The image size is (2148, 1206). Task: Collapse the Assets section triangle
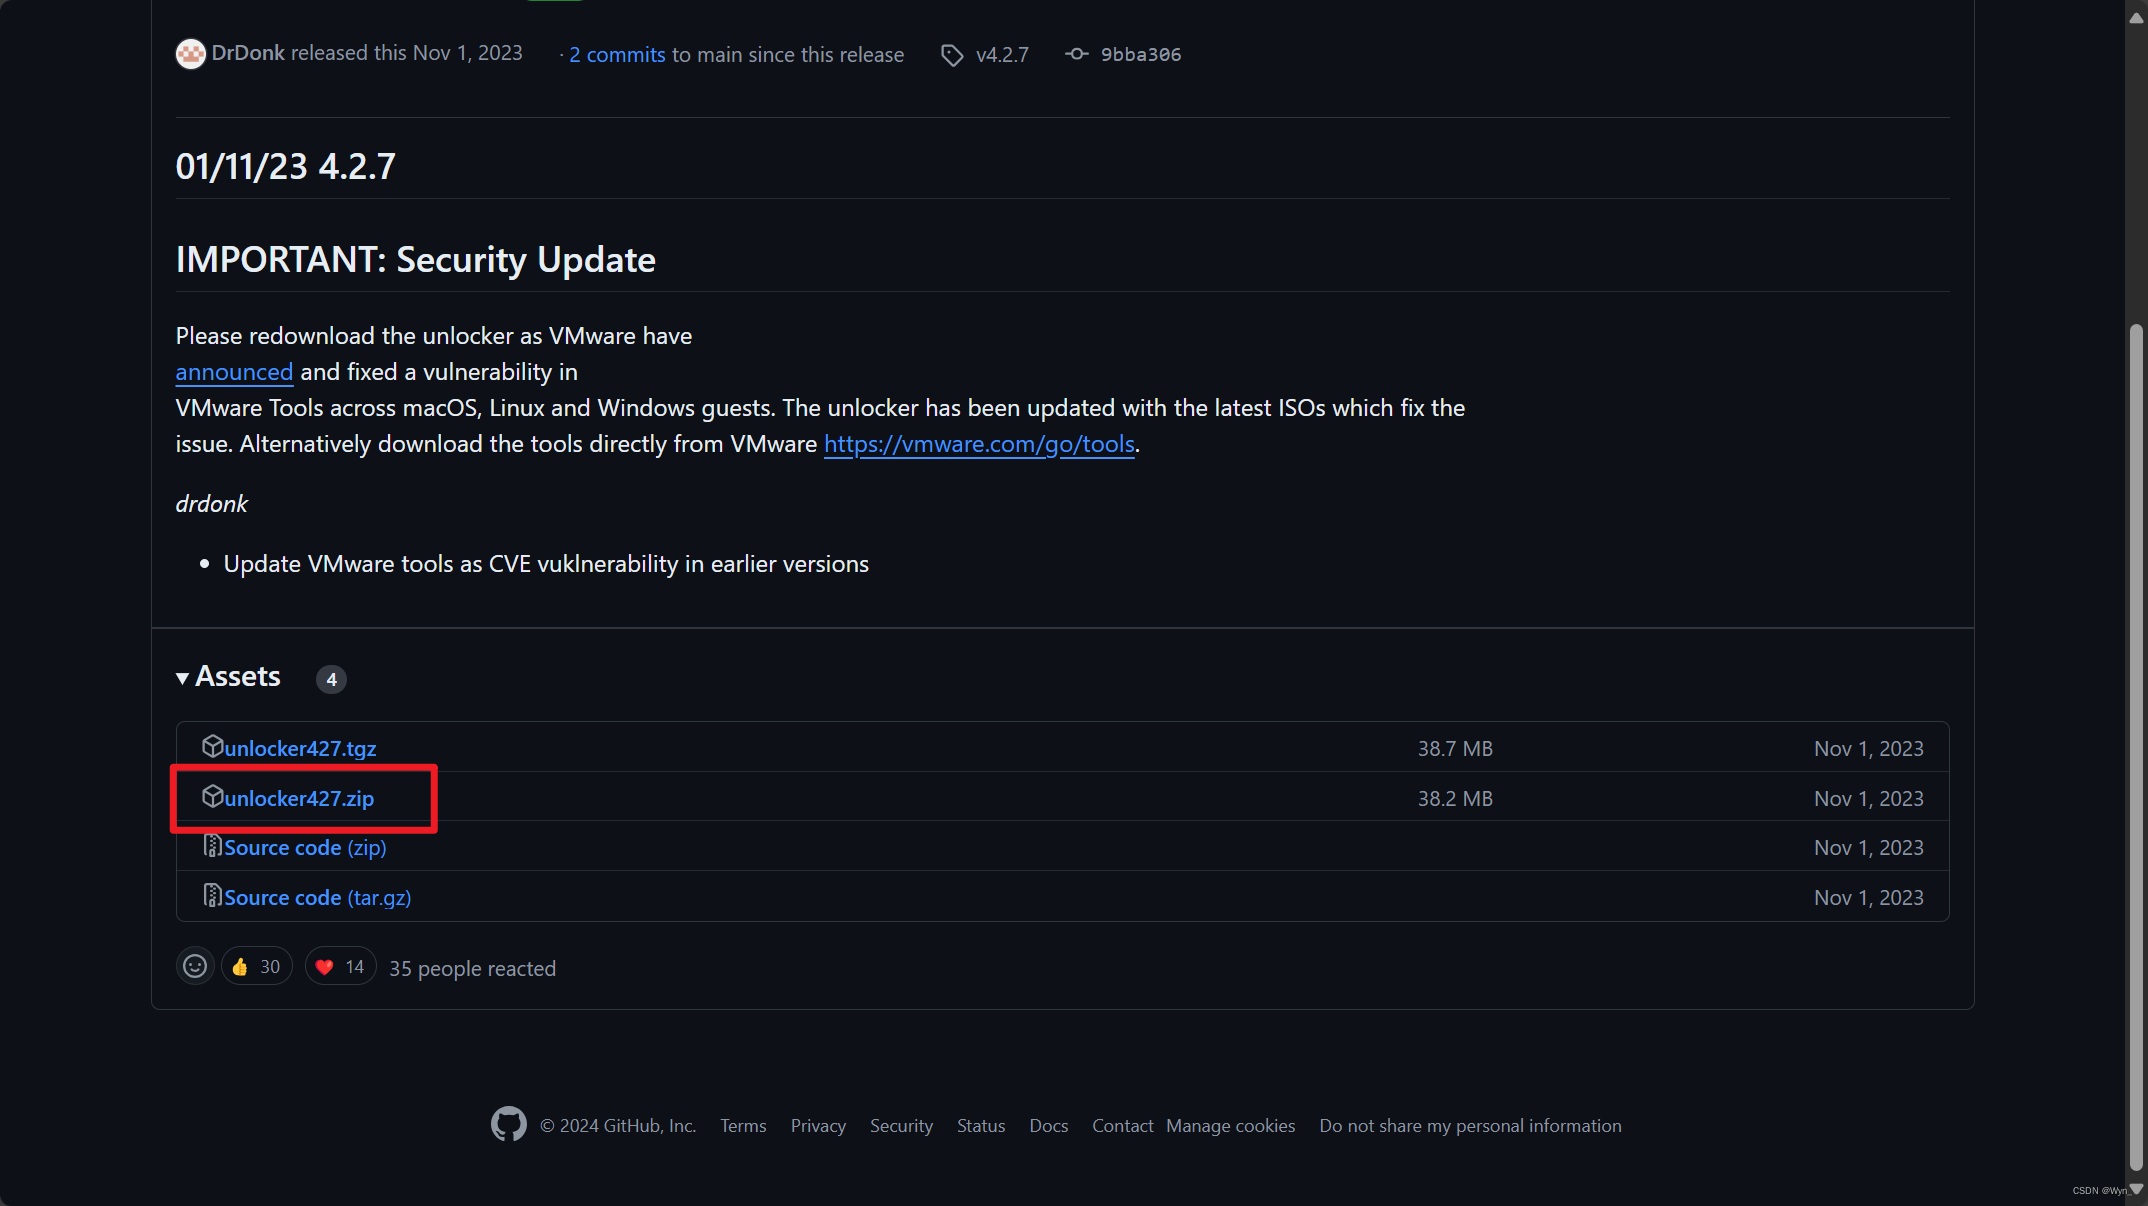coord(182,678)
